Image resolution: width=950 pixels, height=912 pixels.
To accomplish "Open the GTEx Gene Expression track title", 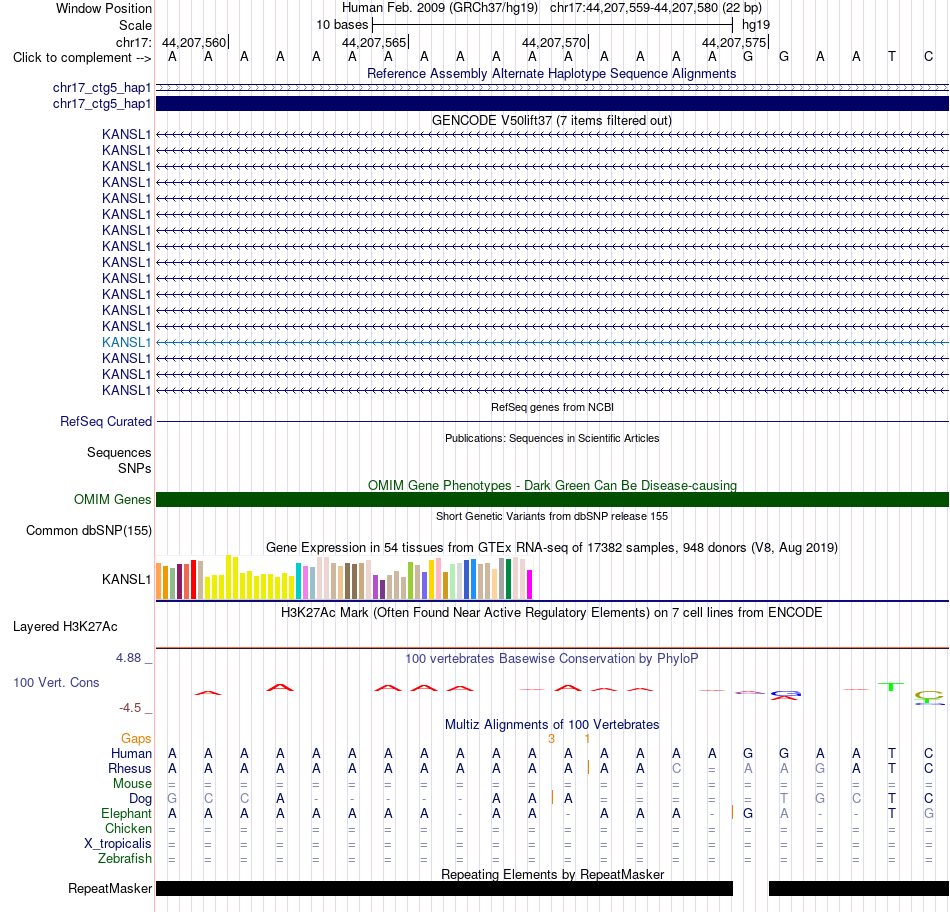I will 551,547.
